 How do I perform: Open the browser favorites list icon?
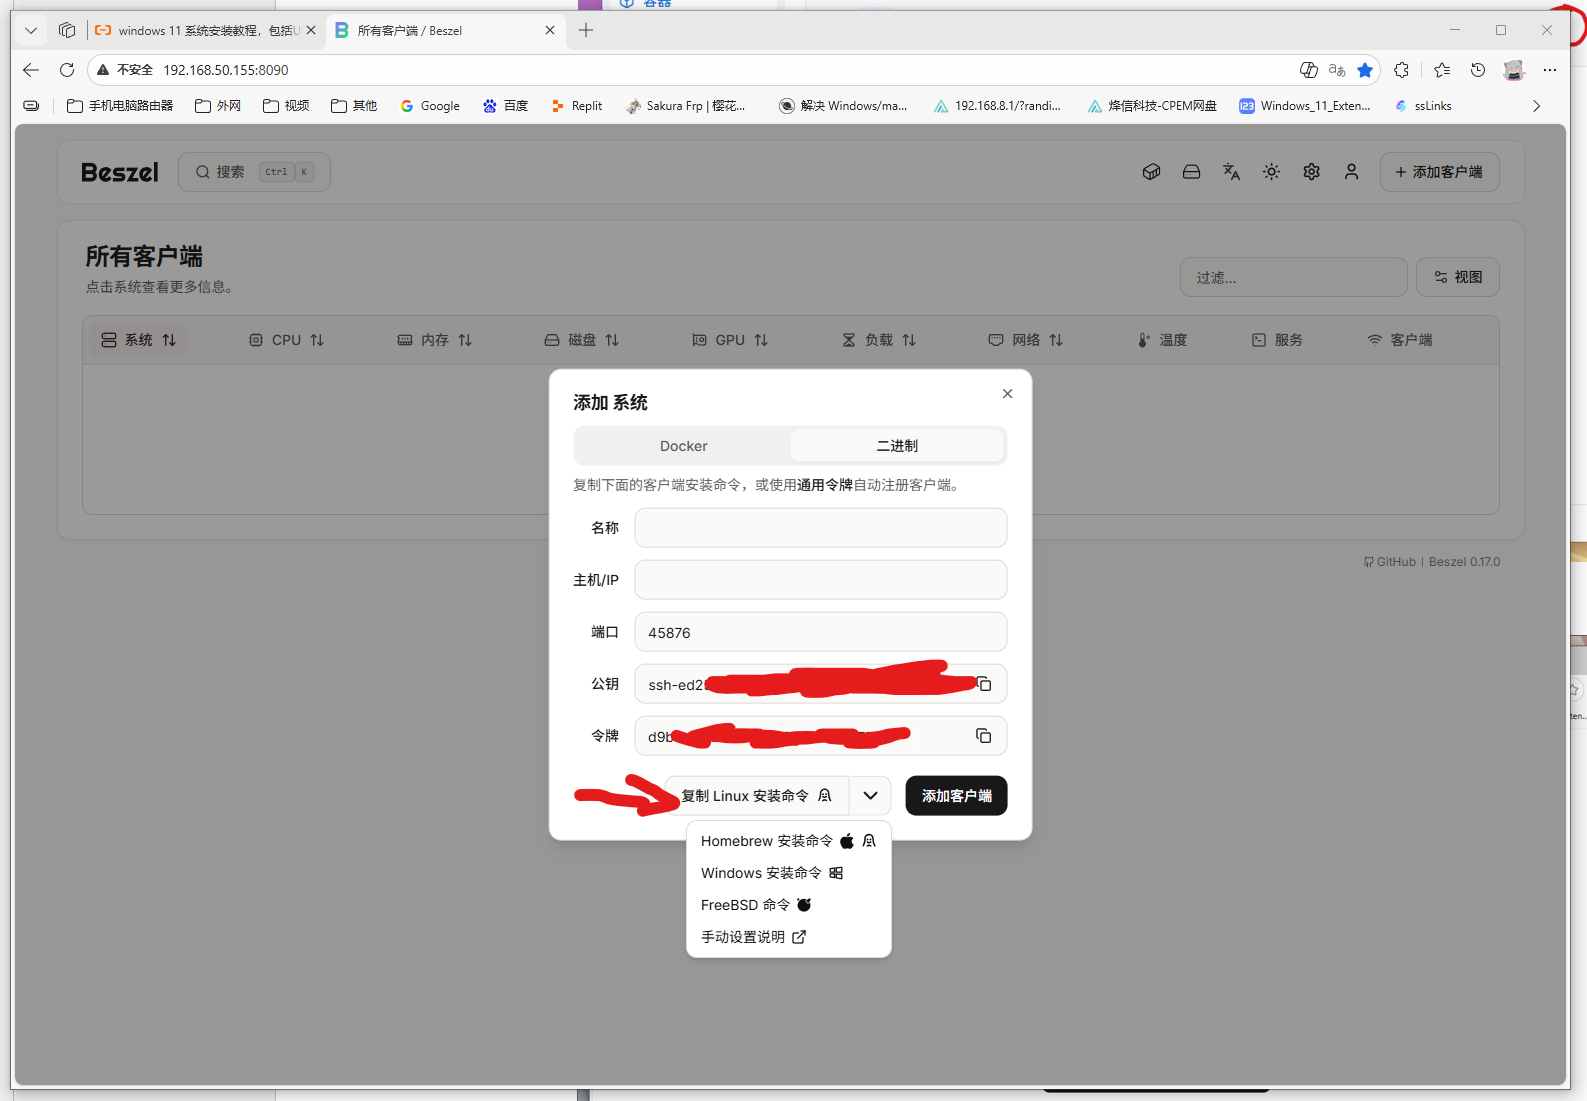pos(1441,70)
